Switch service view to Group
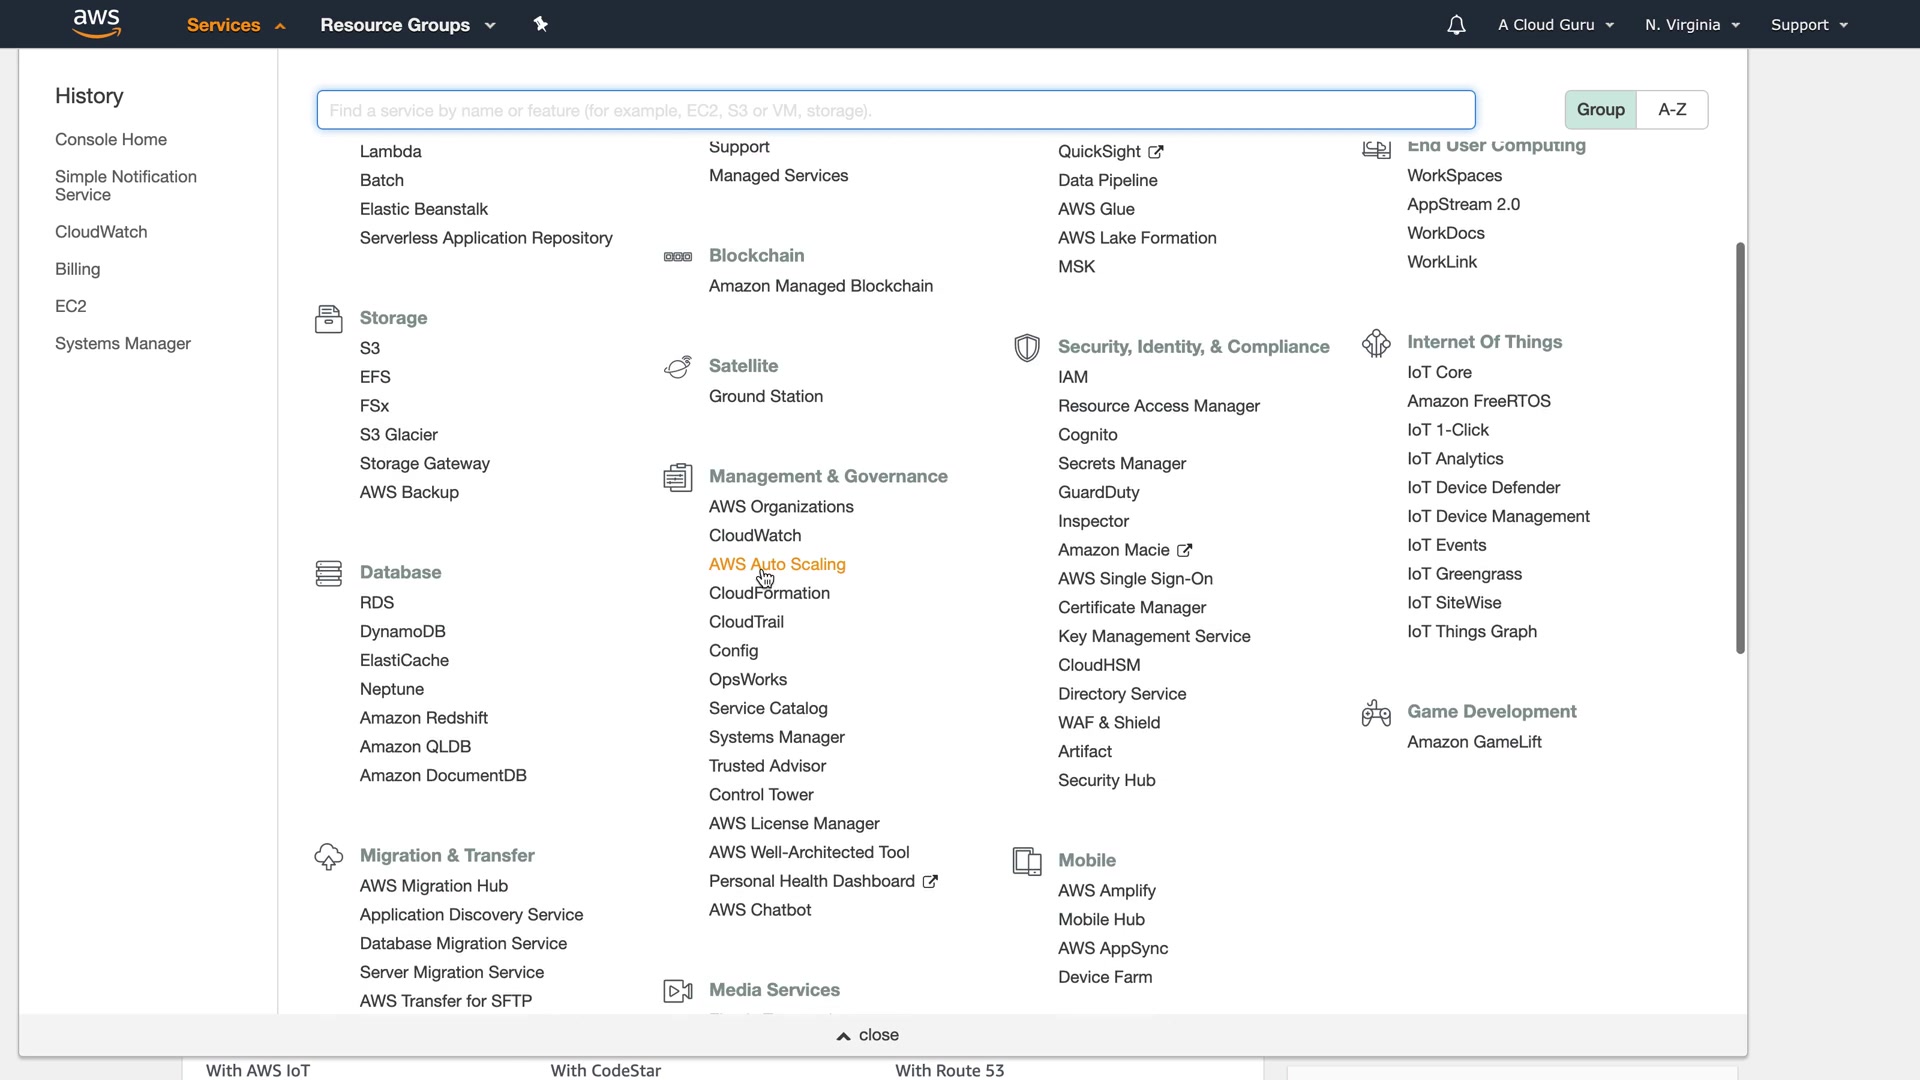Viewport: 1920px width, 1080px height. pyautogui.click(x=1600, y=110)
